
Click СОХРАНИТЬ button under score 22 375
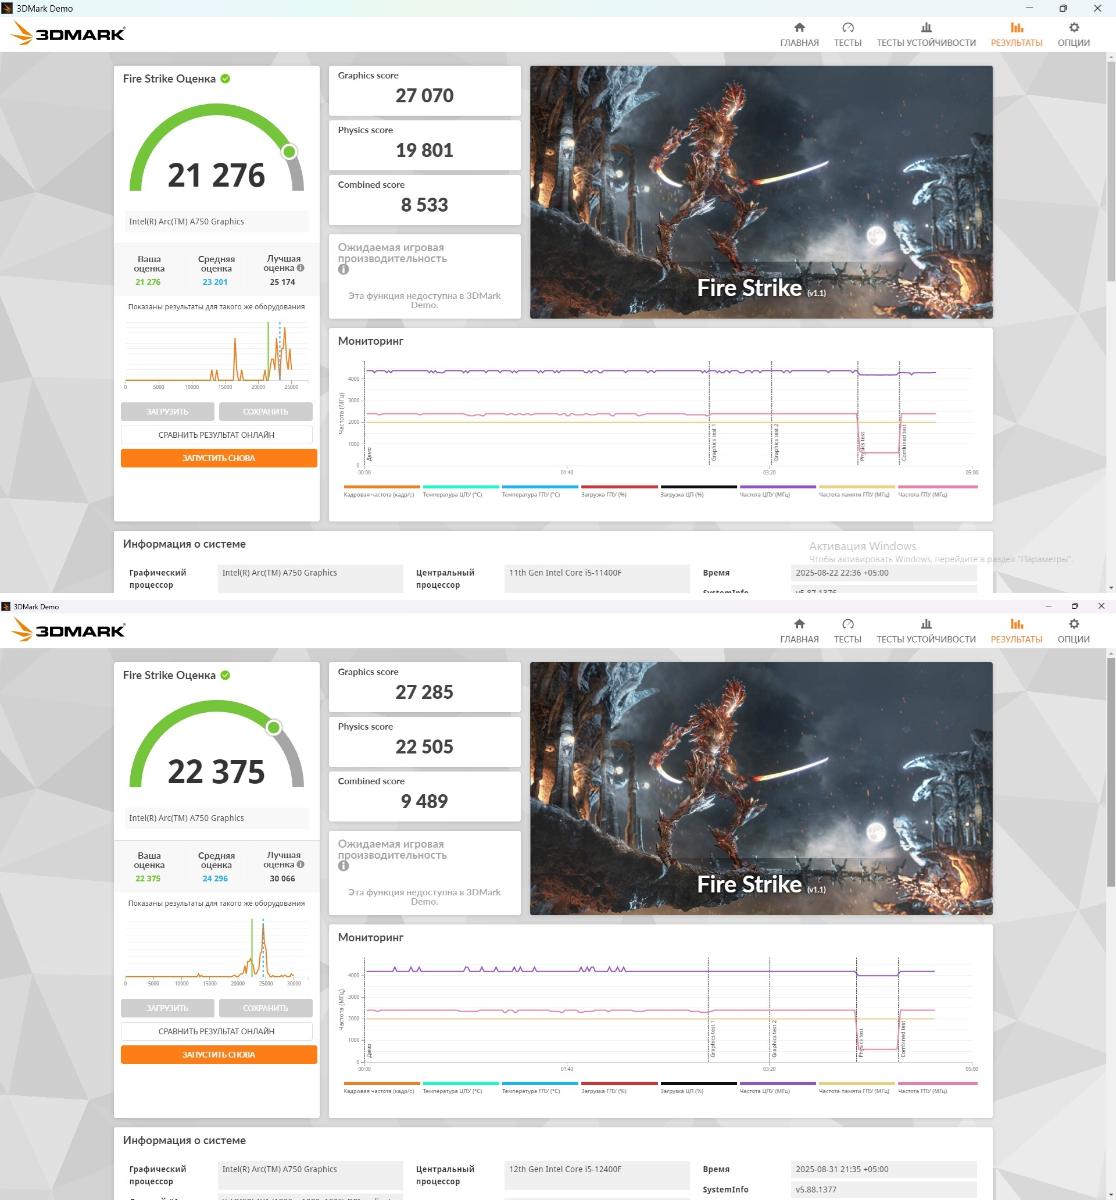[x=265, y=1008]
